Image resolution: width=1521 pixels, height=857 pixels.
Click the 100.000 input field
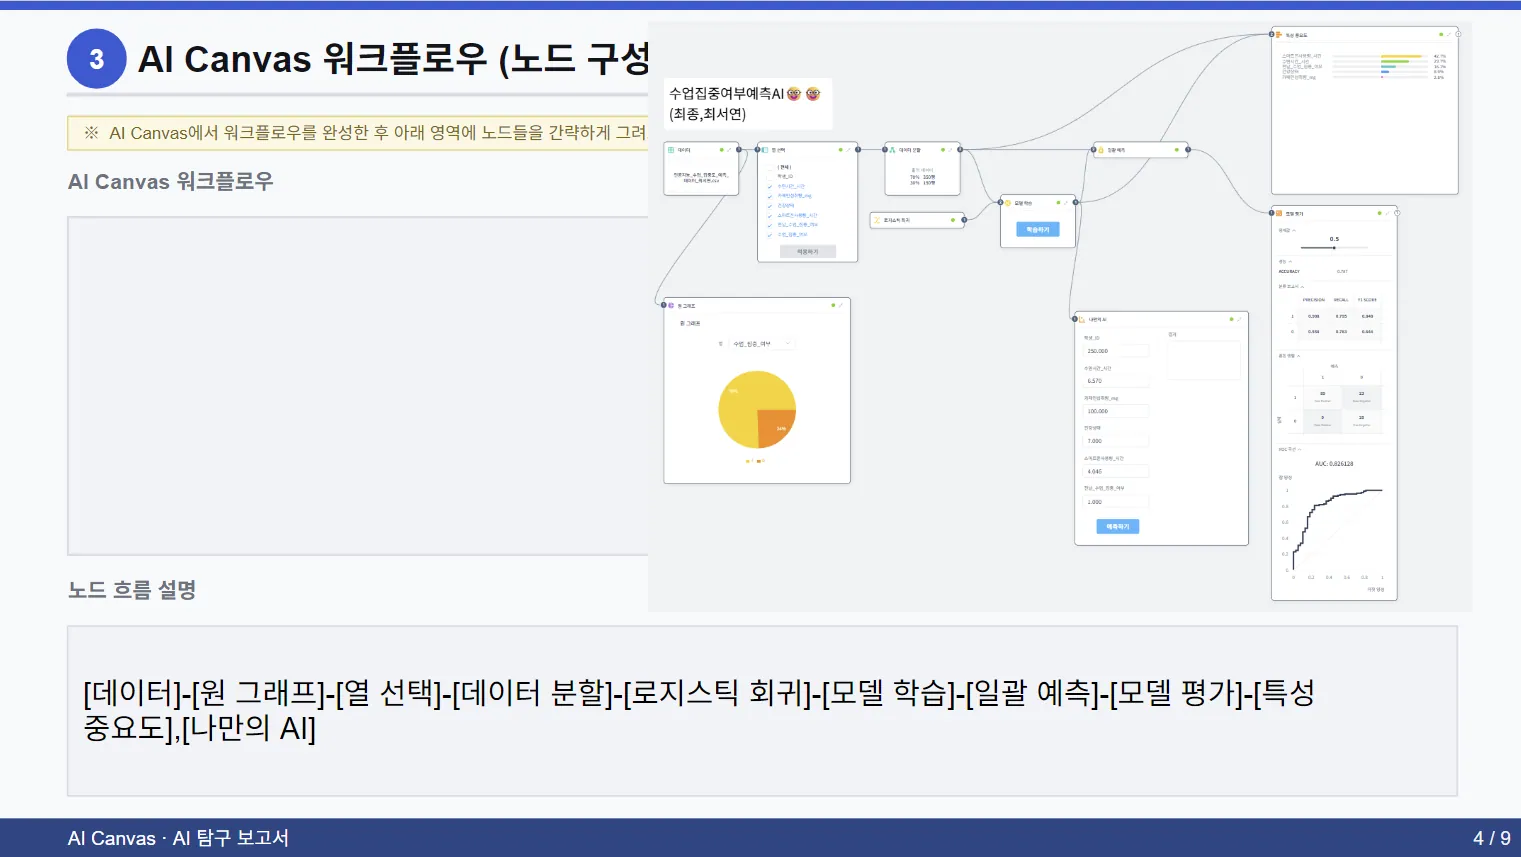1117,411
